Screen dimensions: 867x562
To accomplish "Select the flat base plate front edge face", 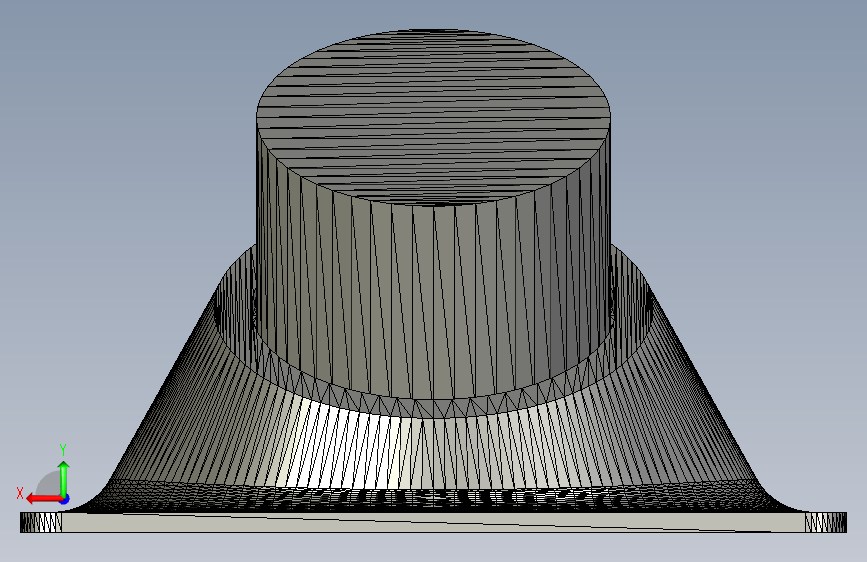I will [x=434, y=523].
